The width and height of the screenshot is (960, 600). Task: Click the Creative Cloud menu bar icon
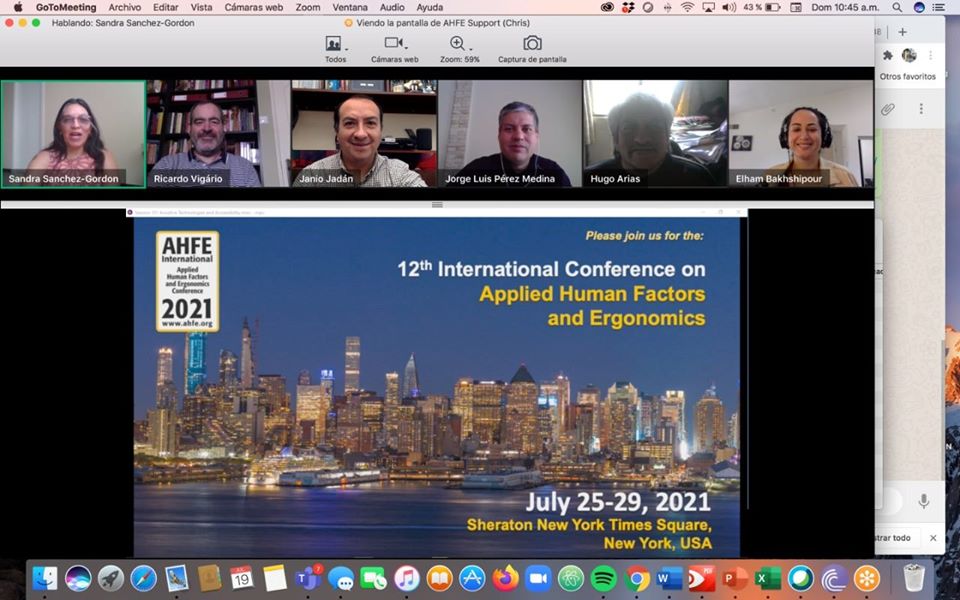click(x=607, y=7)
